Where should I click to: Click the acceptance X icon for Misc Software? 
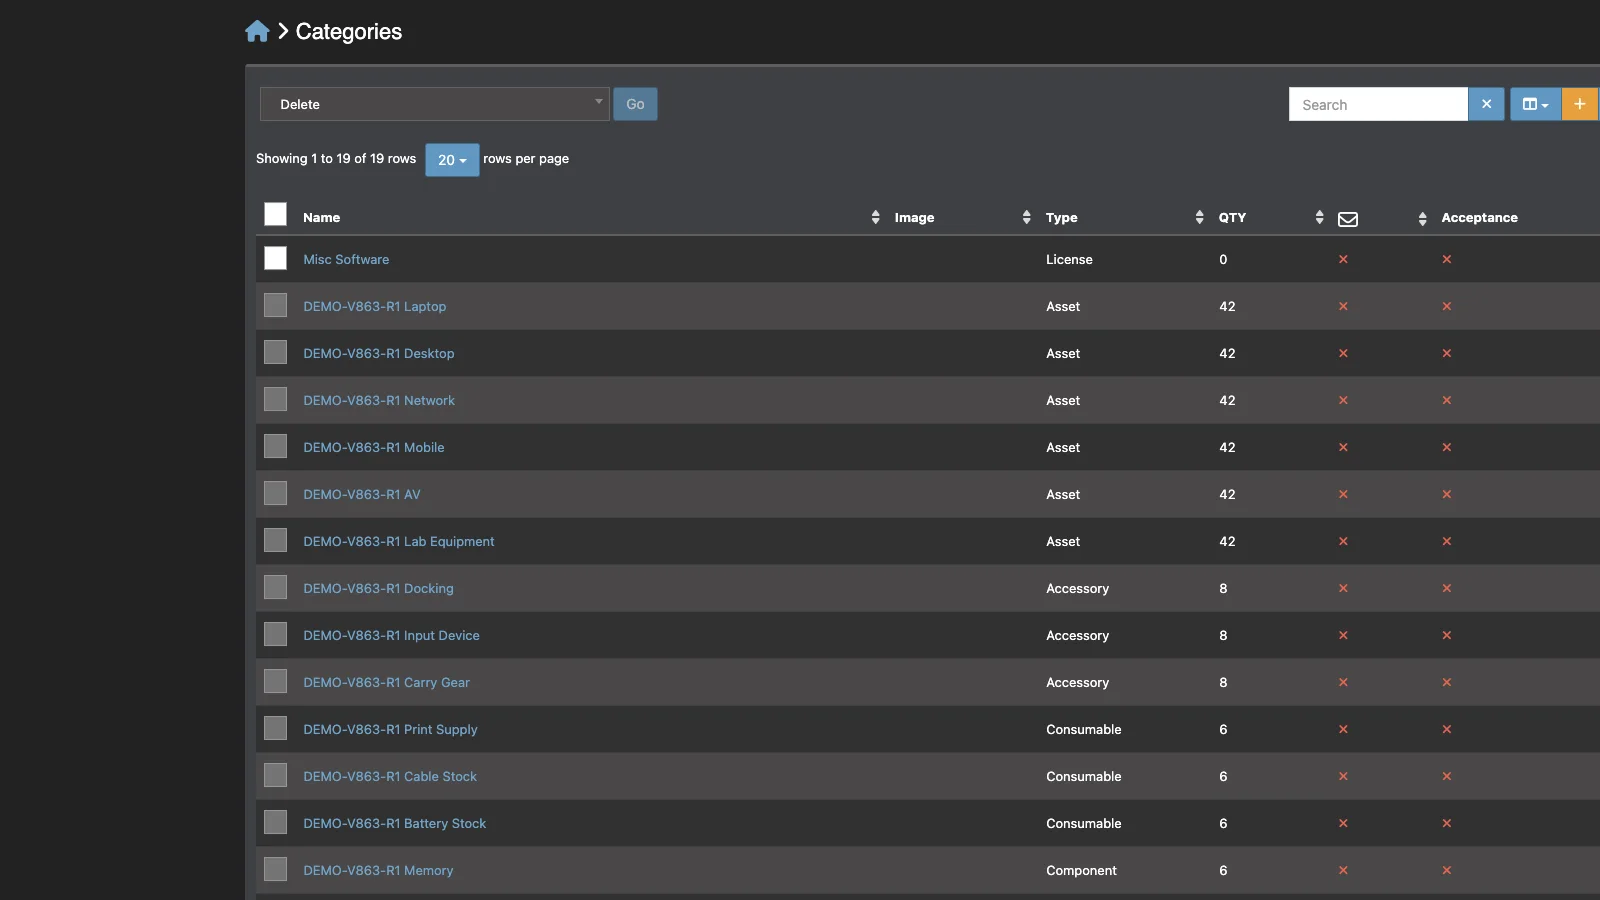click(1446, 259)
